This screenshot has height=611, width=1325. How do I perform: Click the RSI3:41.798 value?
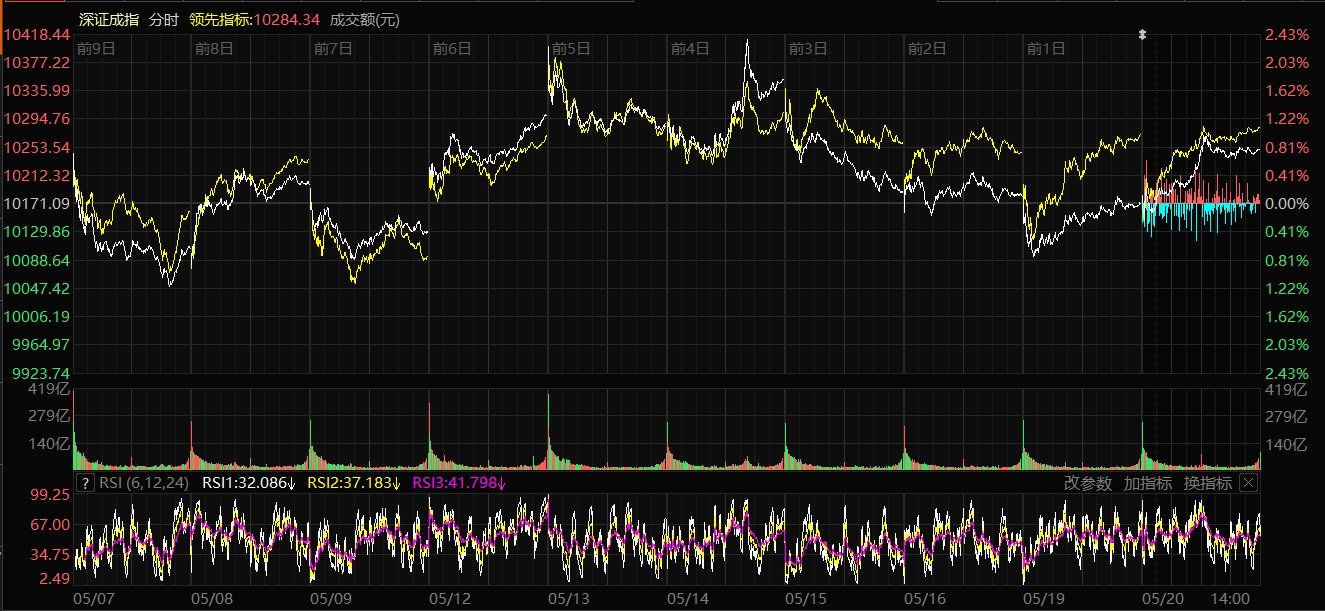[x=460, y=483]
